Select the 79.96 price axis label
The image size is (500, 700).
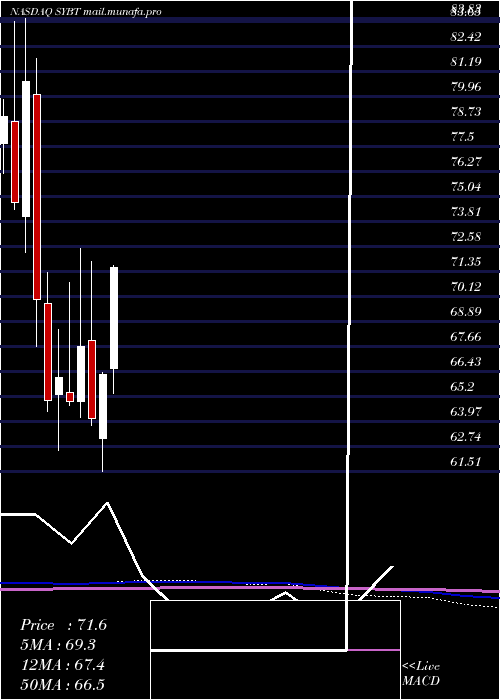coord(466,87)
